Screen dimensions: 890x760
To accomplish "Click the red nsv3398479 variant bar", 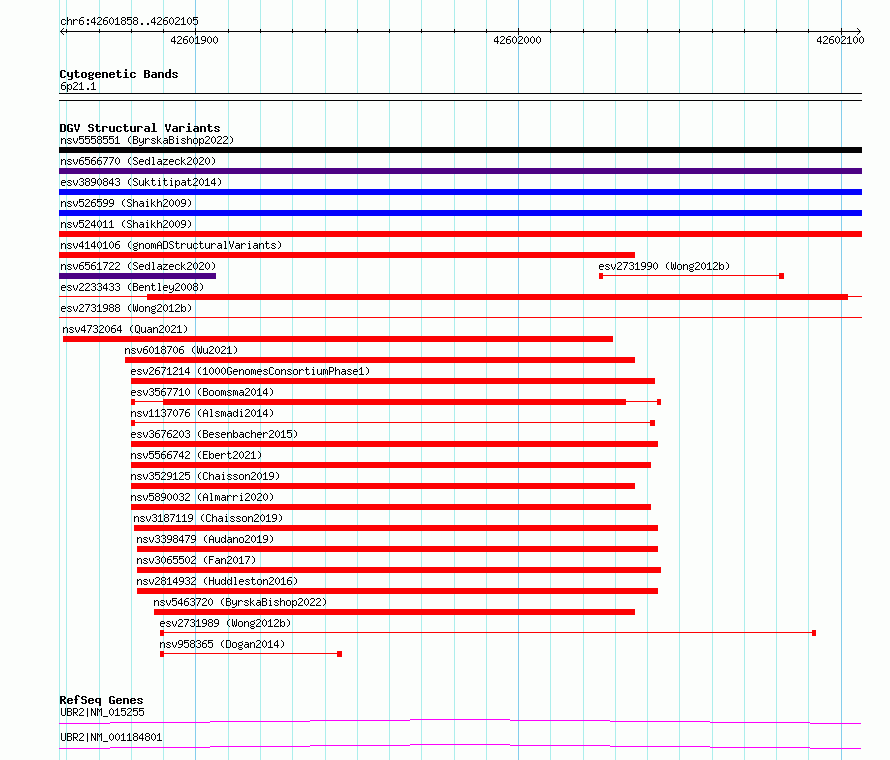I will [397, 549].
